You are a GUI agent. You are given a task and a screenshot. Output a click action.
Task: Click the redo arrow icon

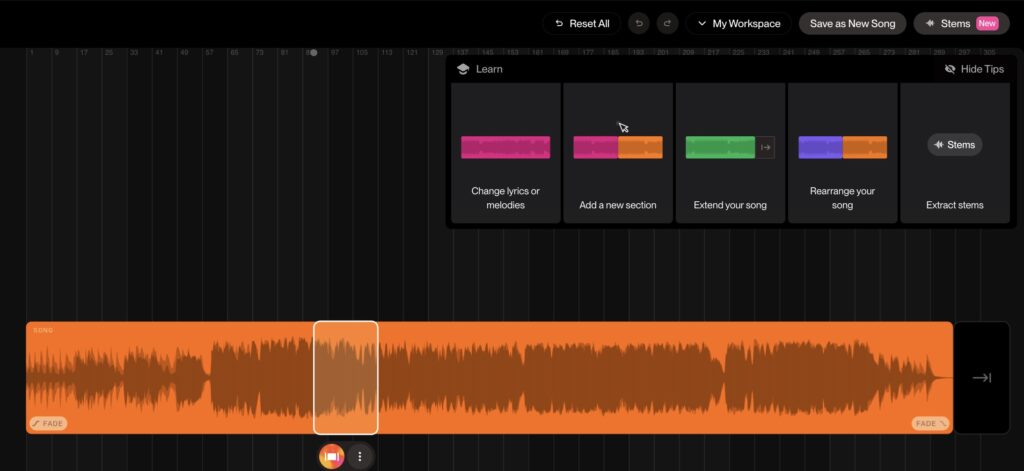(x=667, y=24)
